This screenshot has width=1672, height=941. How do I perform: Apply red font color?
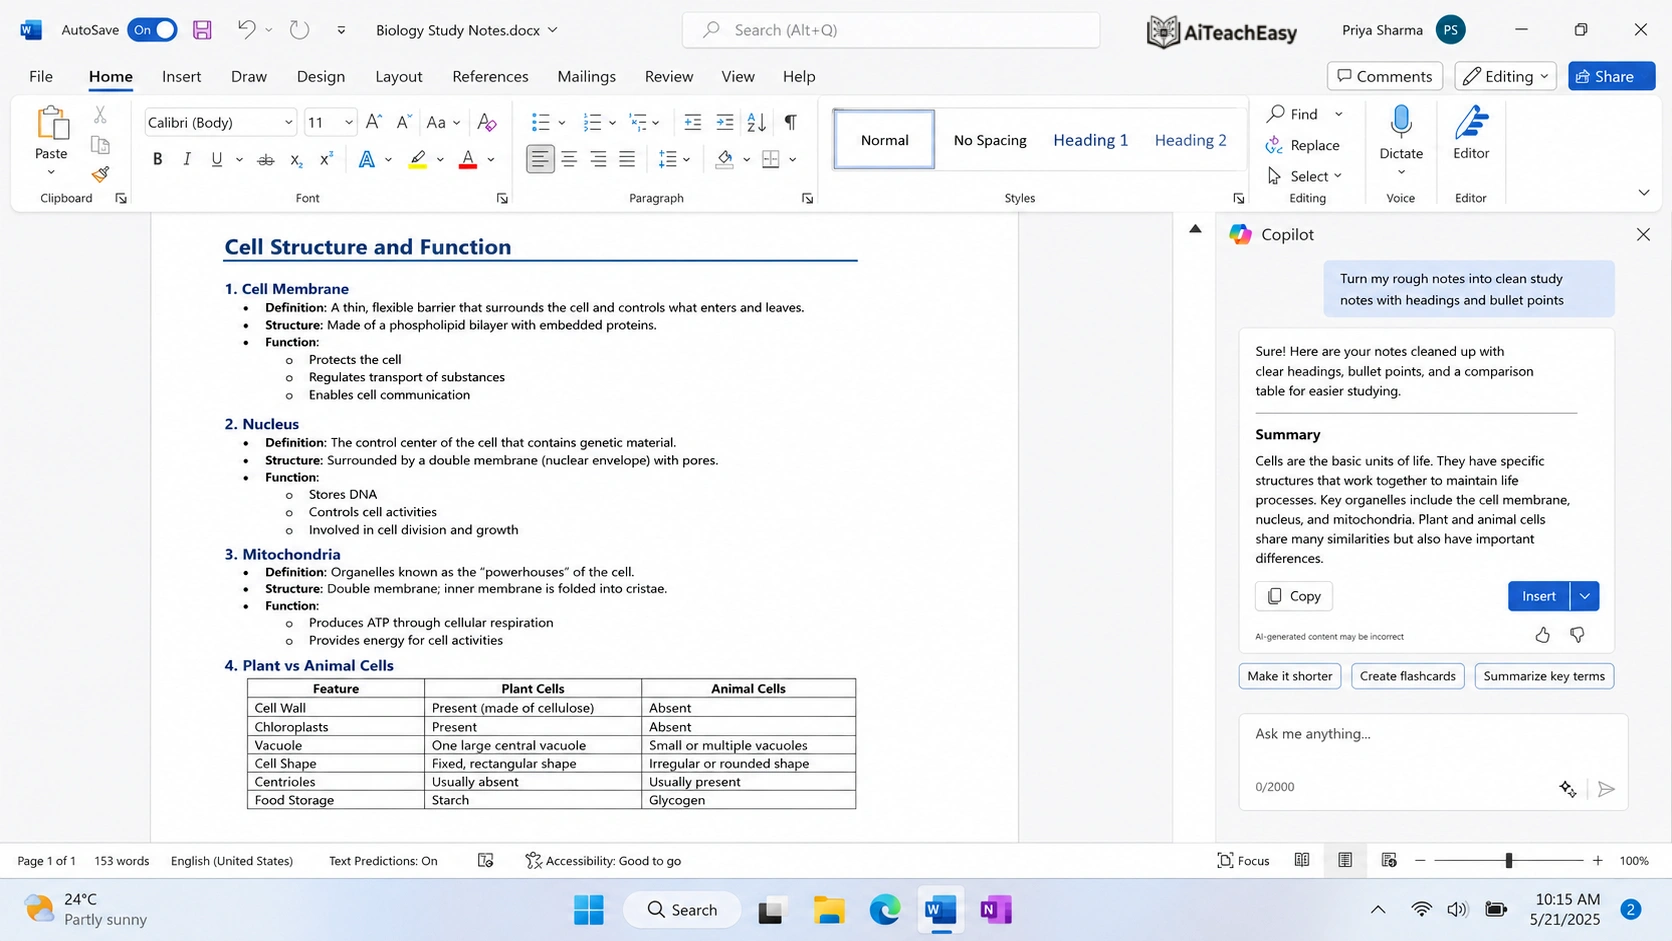click(467, 159)
